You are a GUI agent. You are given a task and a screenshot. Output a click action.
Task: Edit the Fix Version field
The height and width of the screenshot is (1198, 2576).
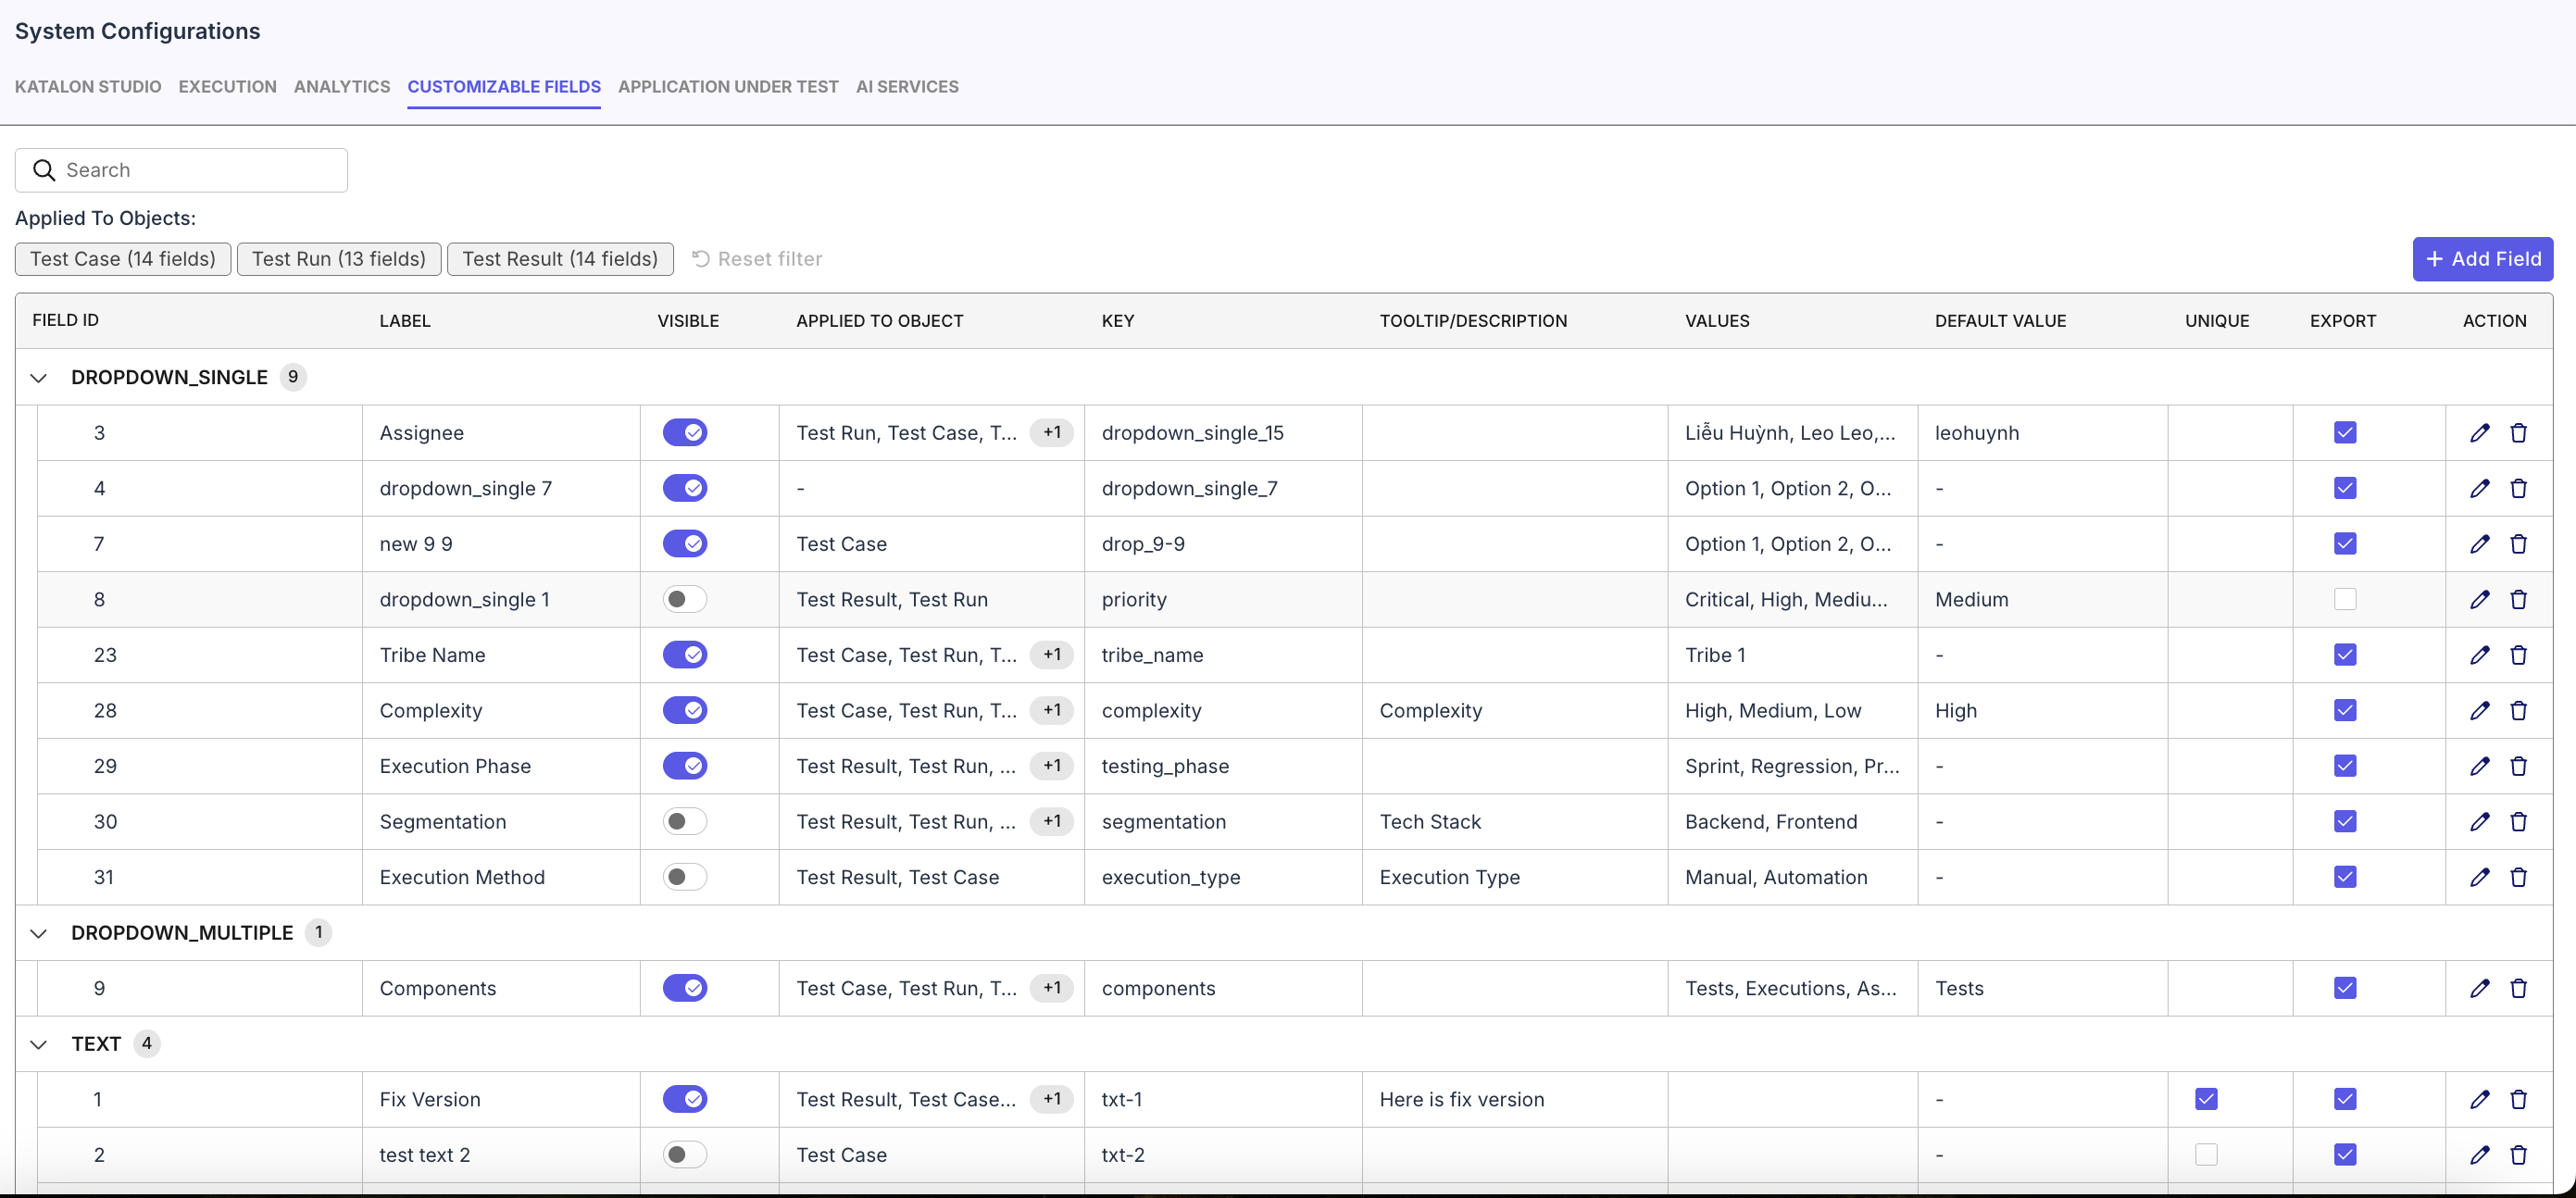tap(2480, 1098)
